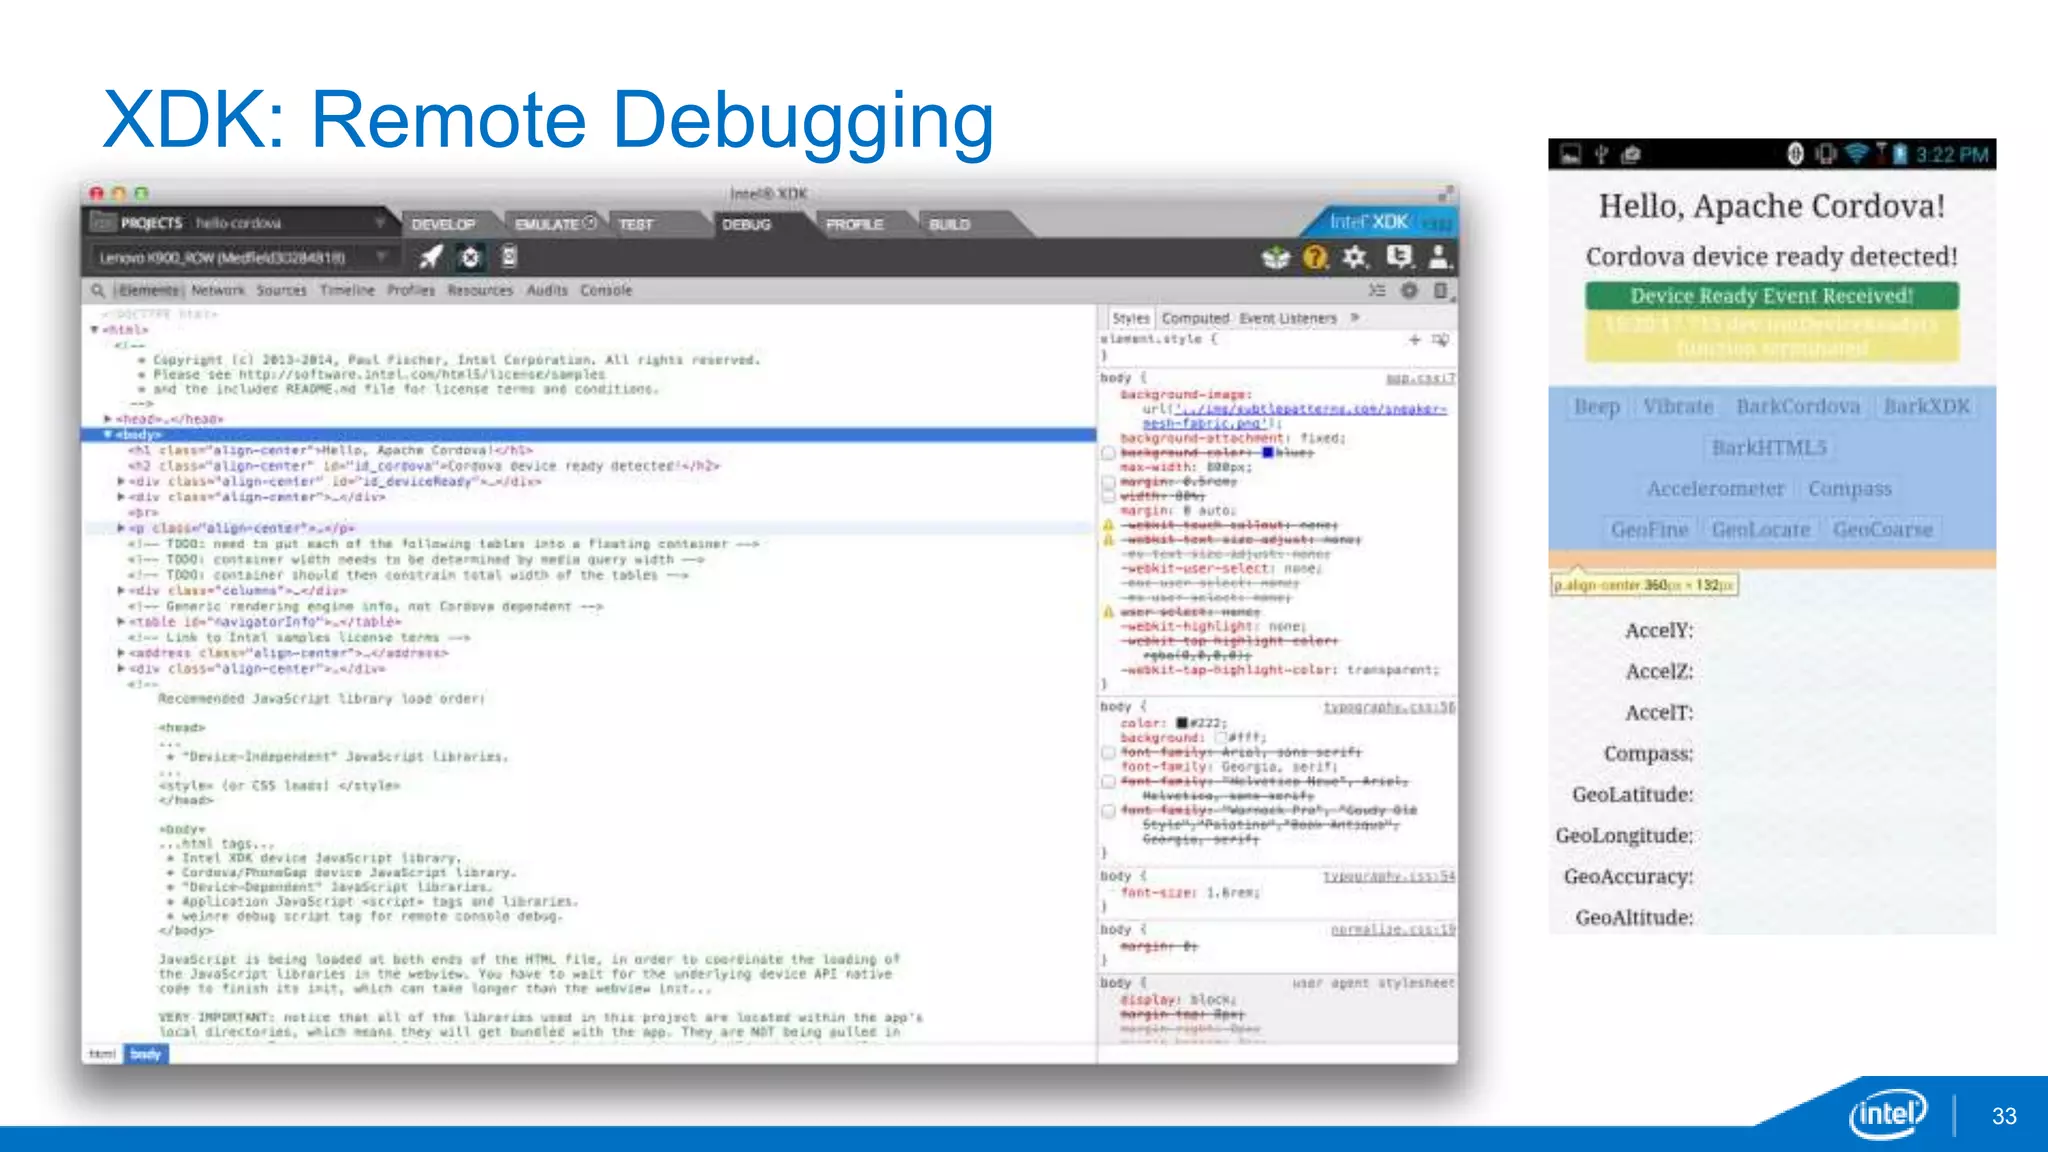The width and height of the screenshot is (2048, 1152).
Task: Select the body breadcrumb at bottom
Action: point(146,1054)
